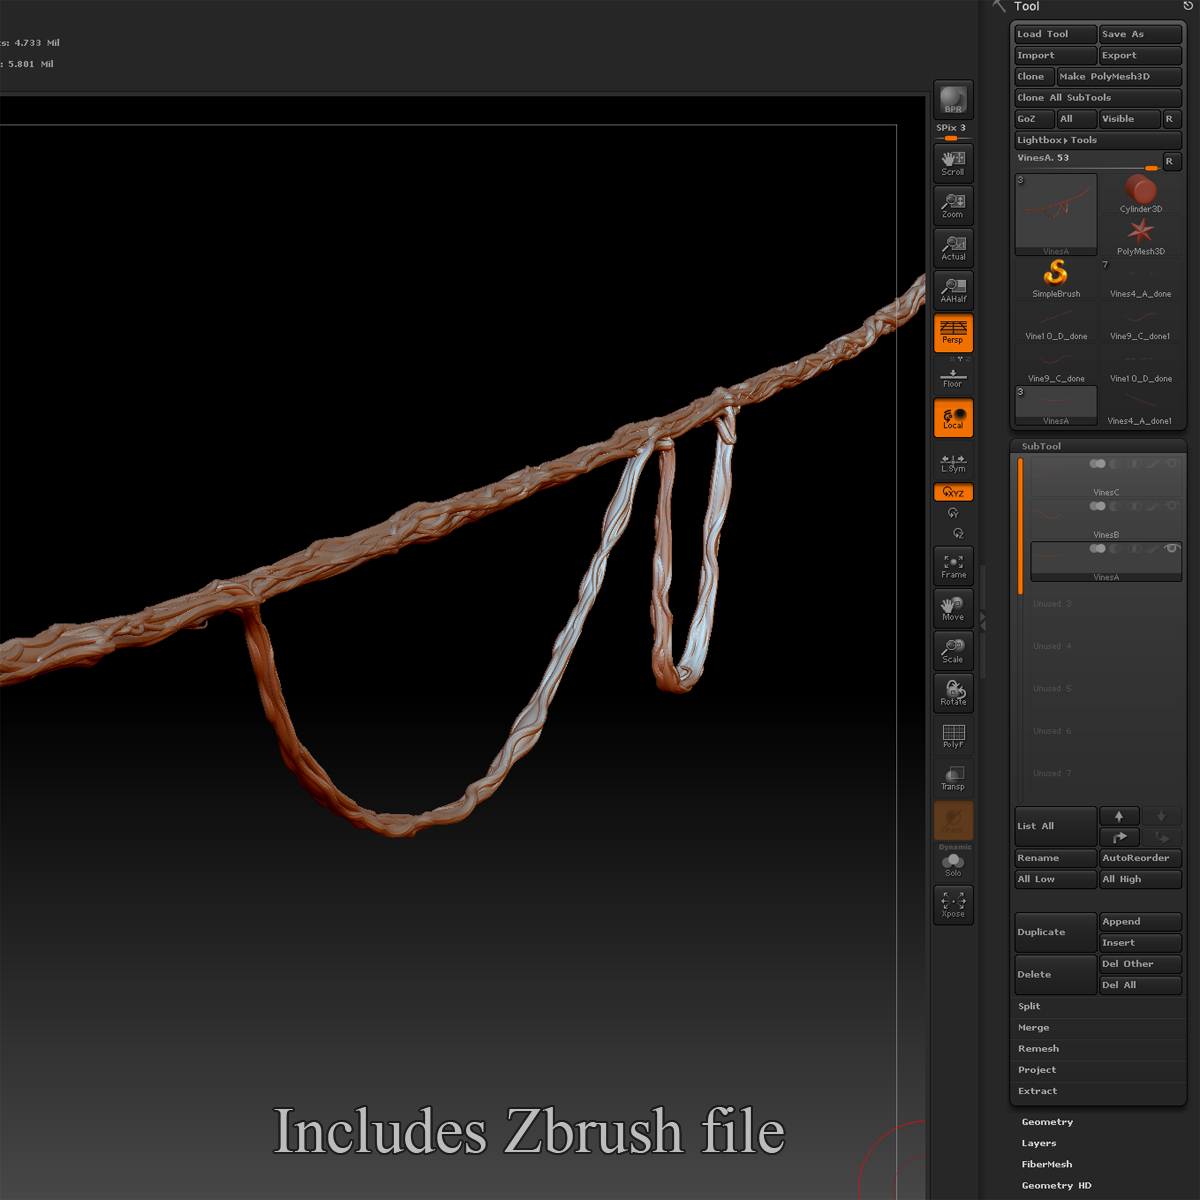Image resolution: width=1200 pixels, height=1200 pixels.
Task: Select the VinesB subtool
Action: pyautogui.click(x=1106, y=520)
